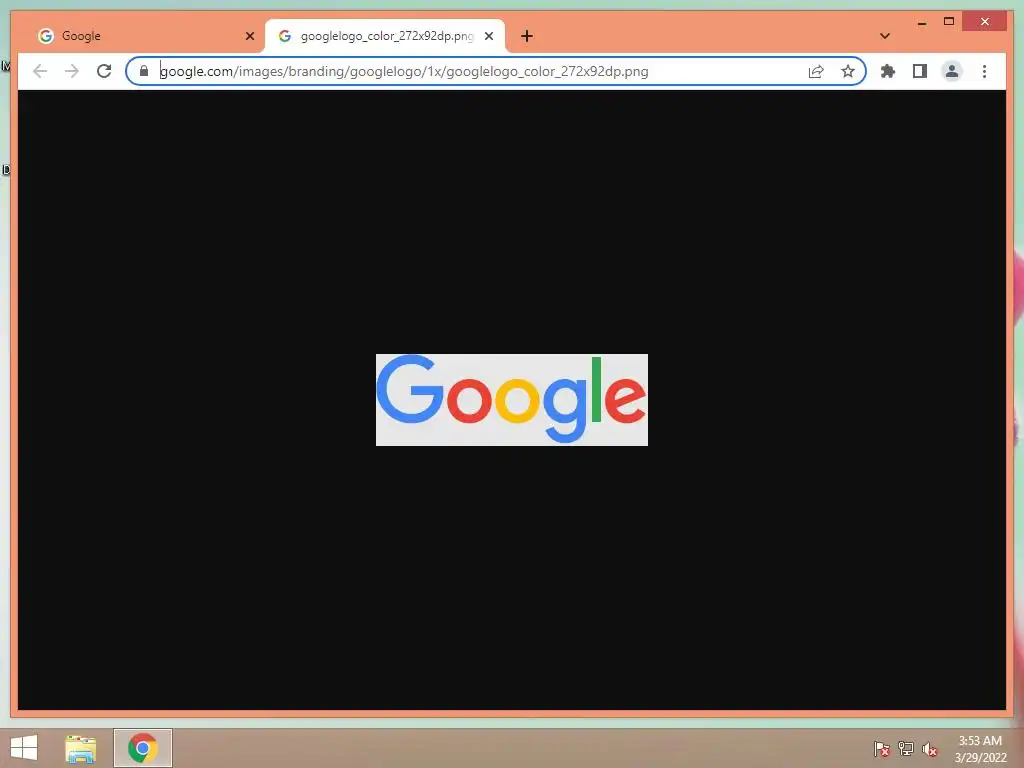The image size is (1024, 768).
Task: Select the googlelogo_color_272x92dp.png tab
Action: 385,36
